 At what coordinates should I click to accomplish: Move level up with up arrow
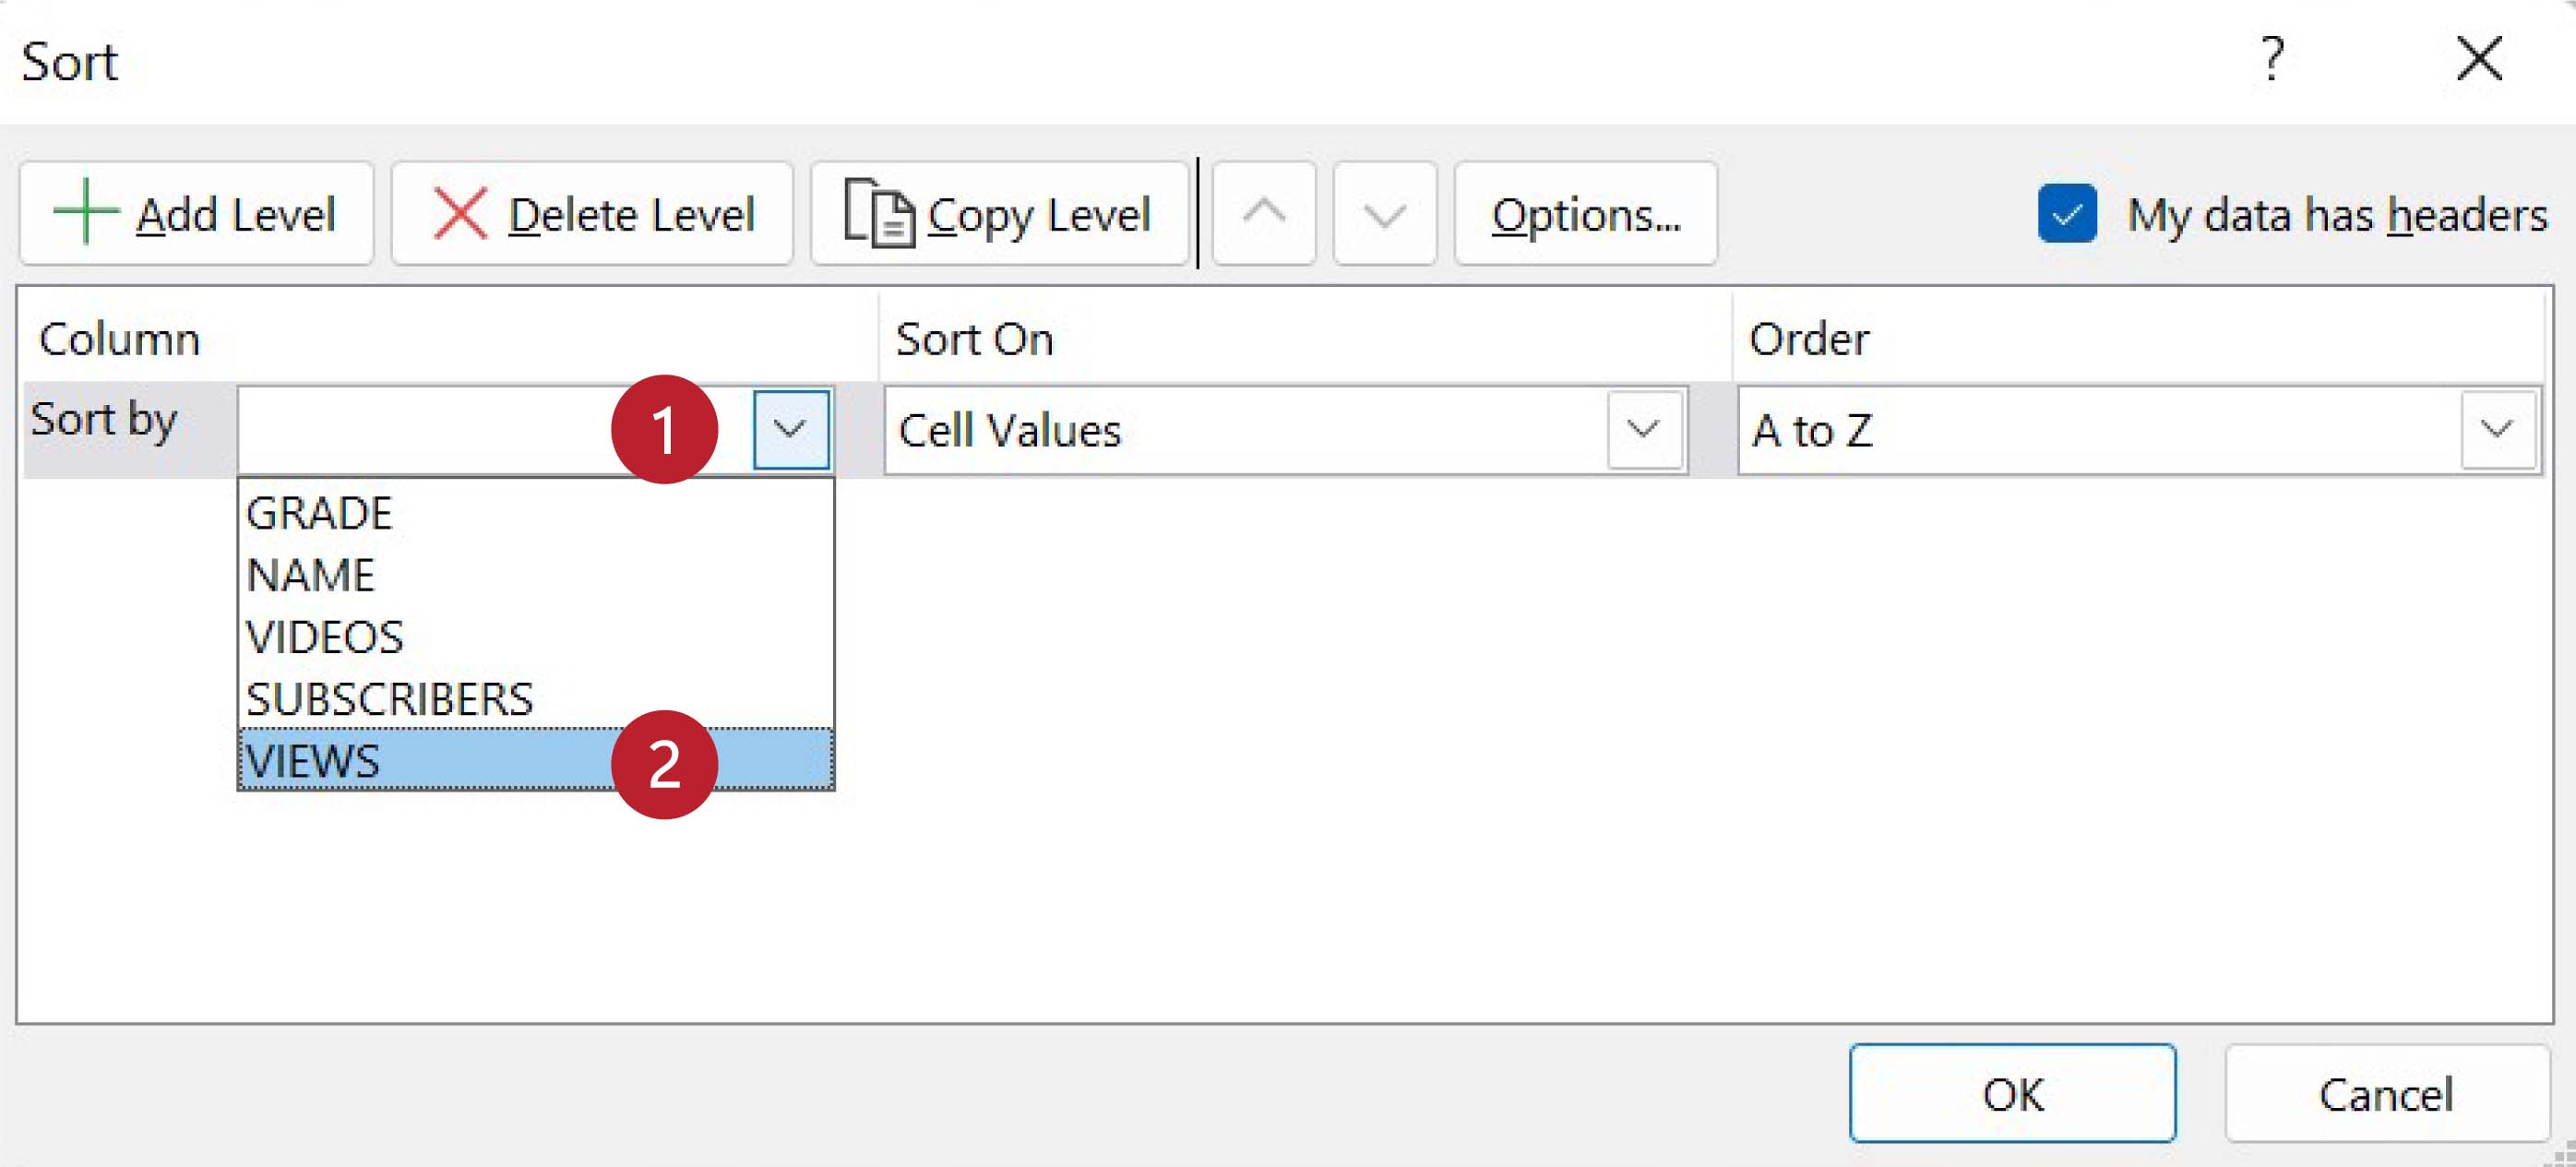click(1264, 213)
